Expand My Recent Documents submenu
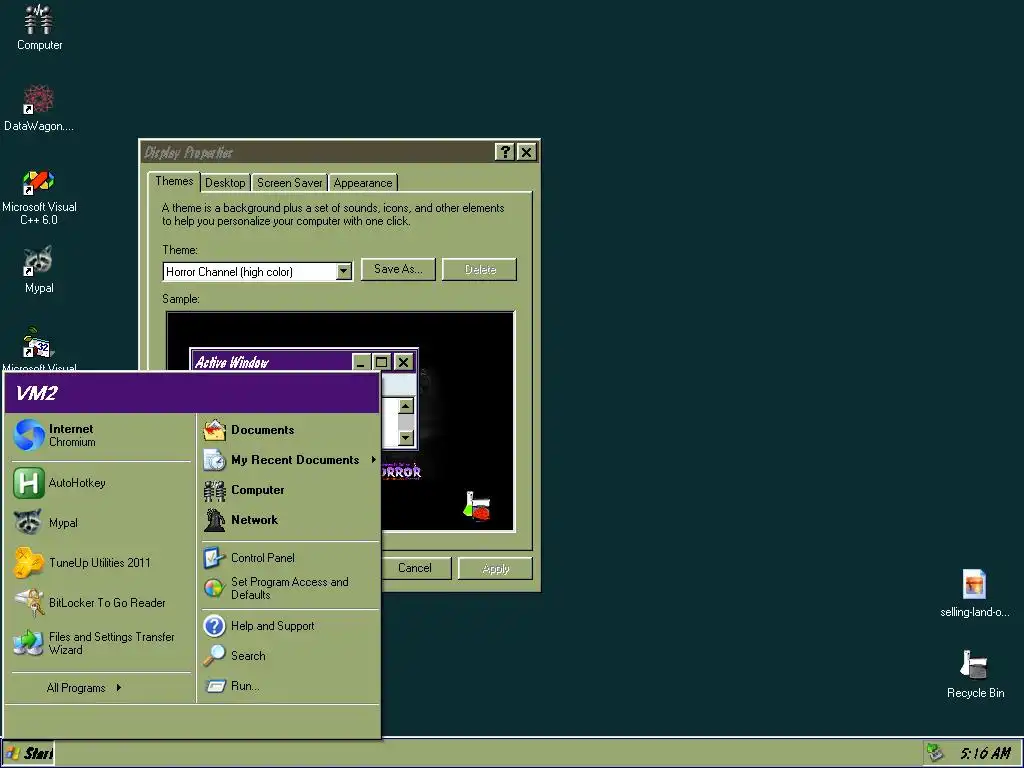 click(290, 460)
